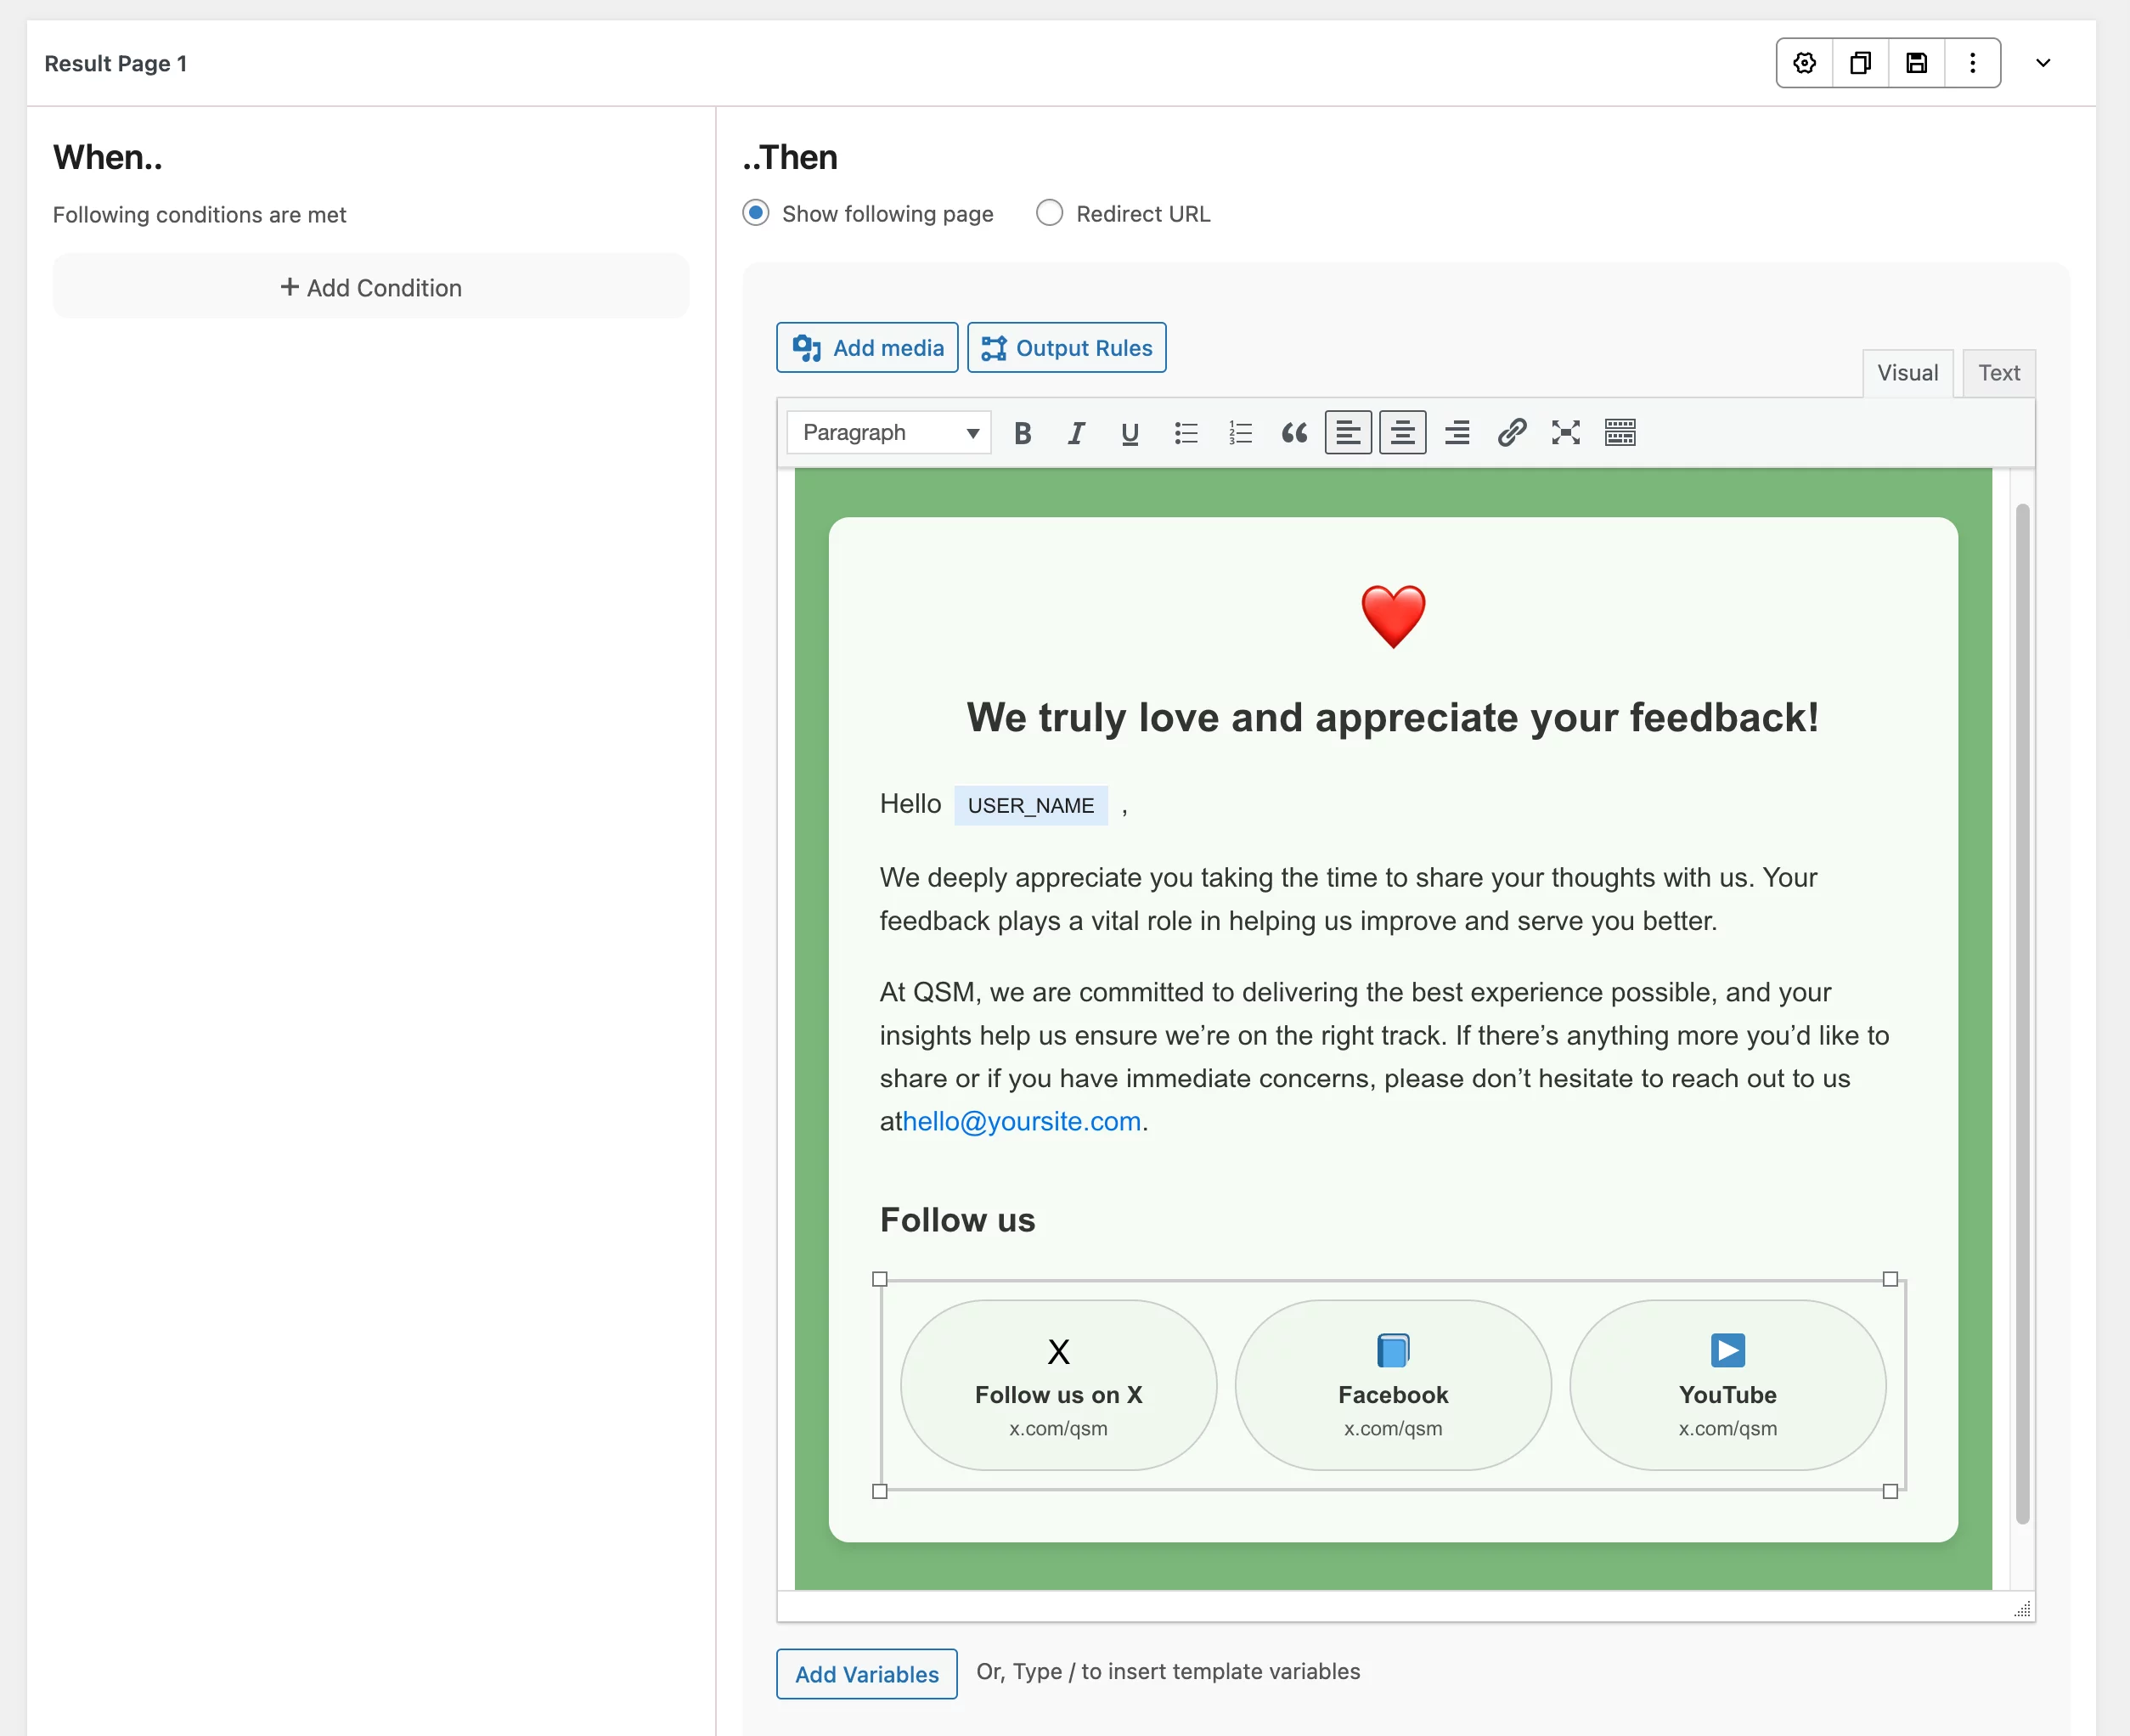Toggle Italic formatting
Image resolution: width=2130 pixels, height=1736 pixels.
click(x=1076, y=432)
